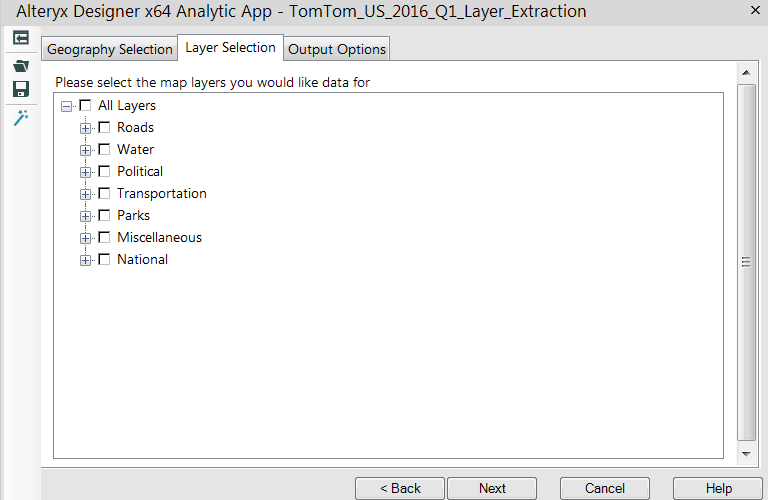Select the Roads label in tree
The width and height of the screenshot is (768, 500).
pyautogui.click(x=135, y=127)
